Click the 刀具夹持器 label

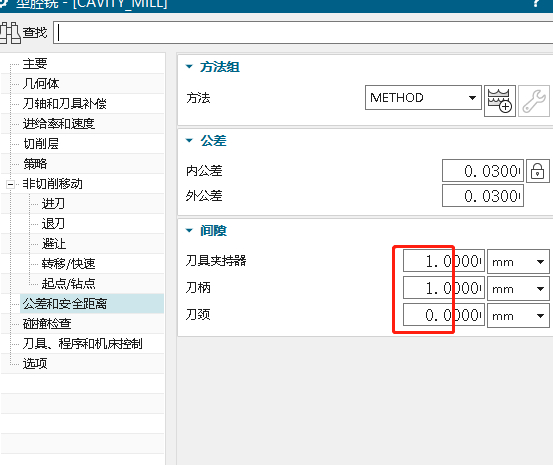pos(216,261)
